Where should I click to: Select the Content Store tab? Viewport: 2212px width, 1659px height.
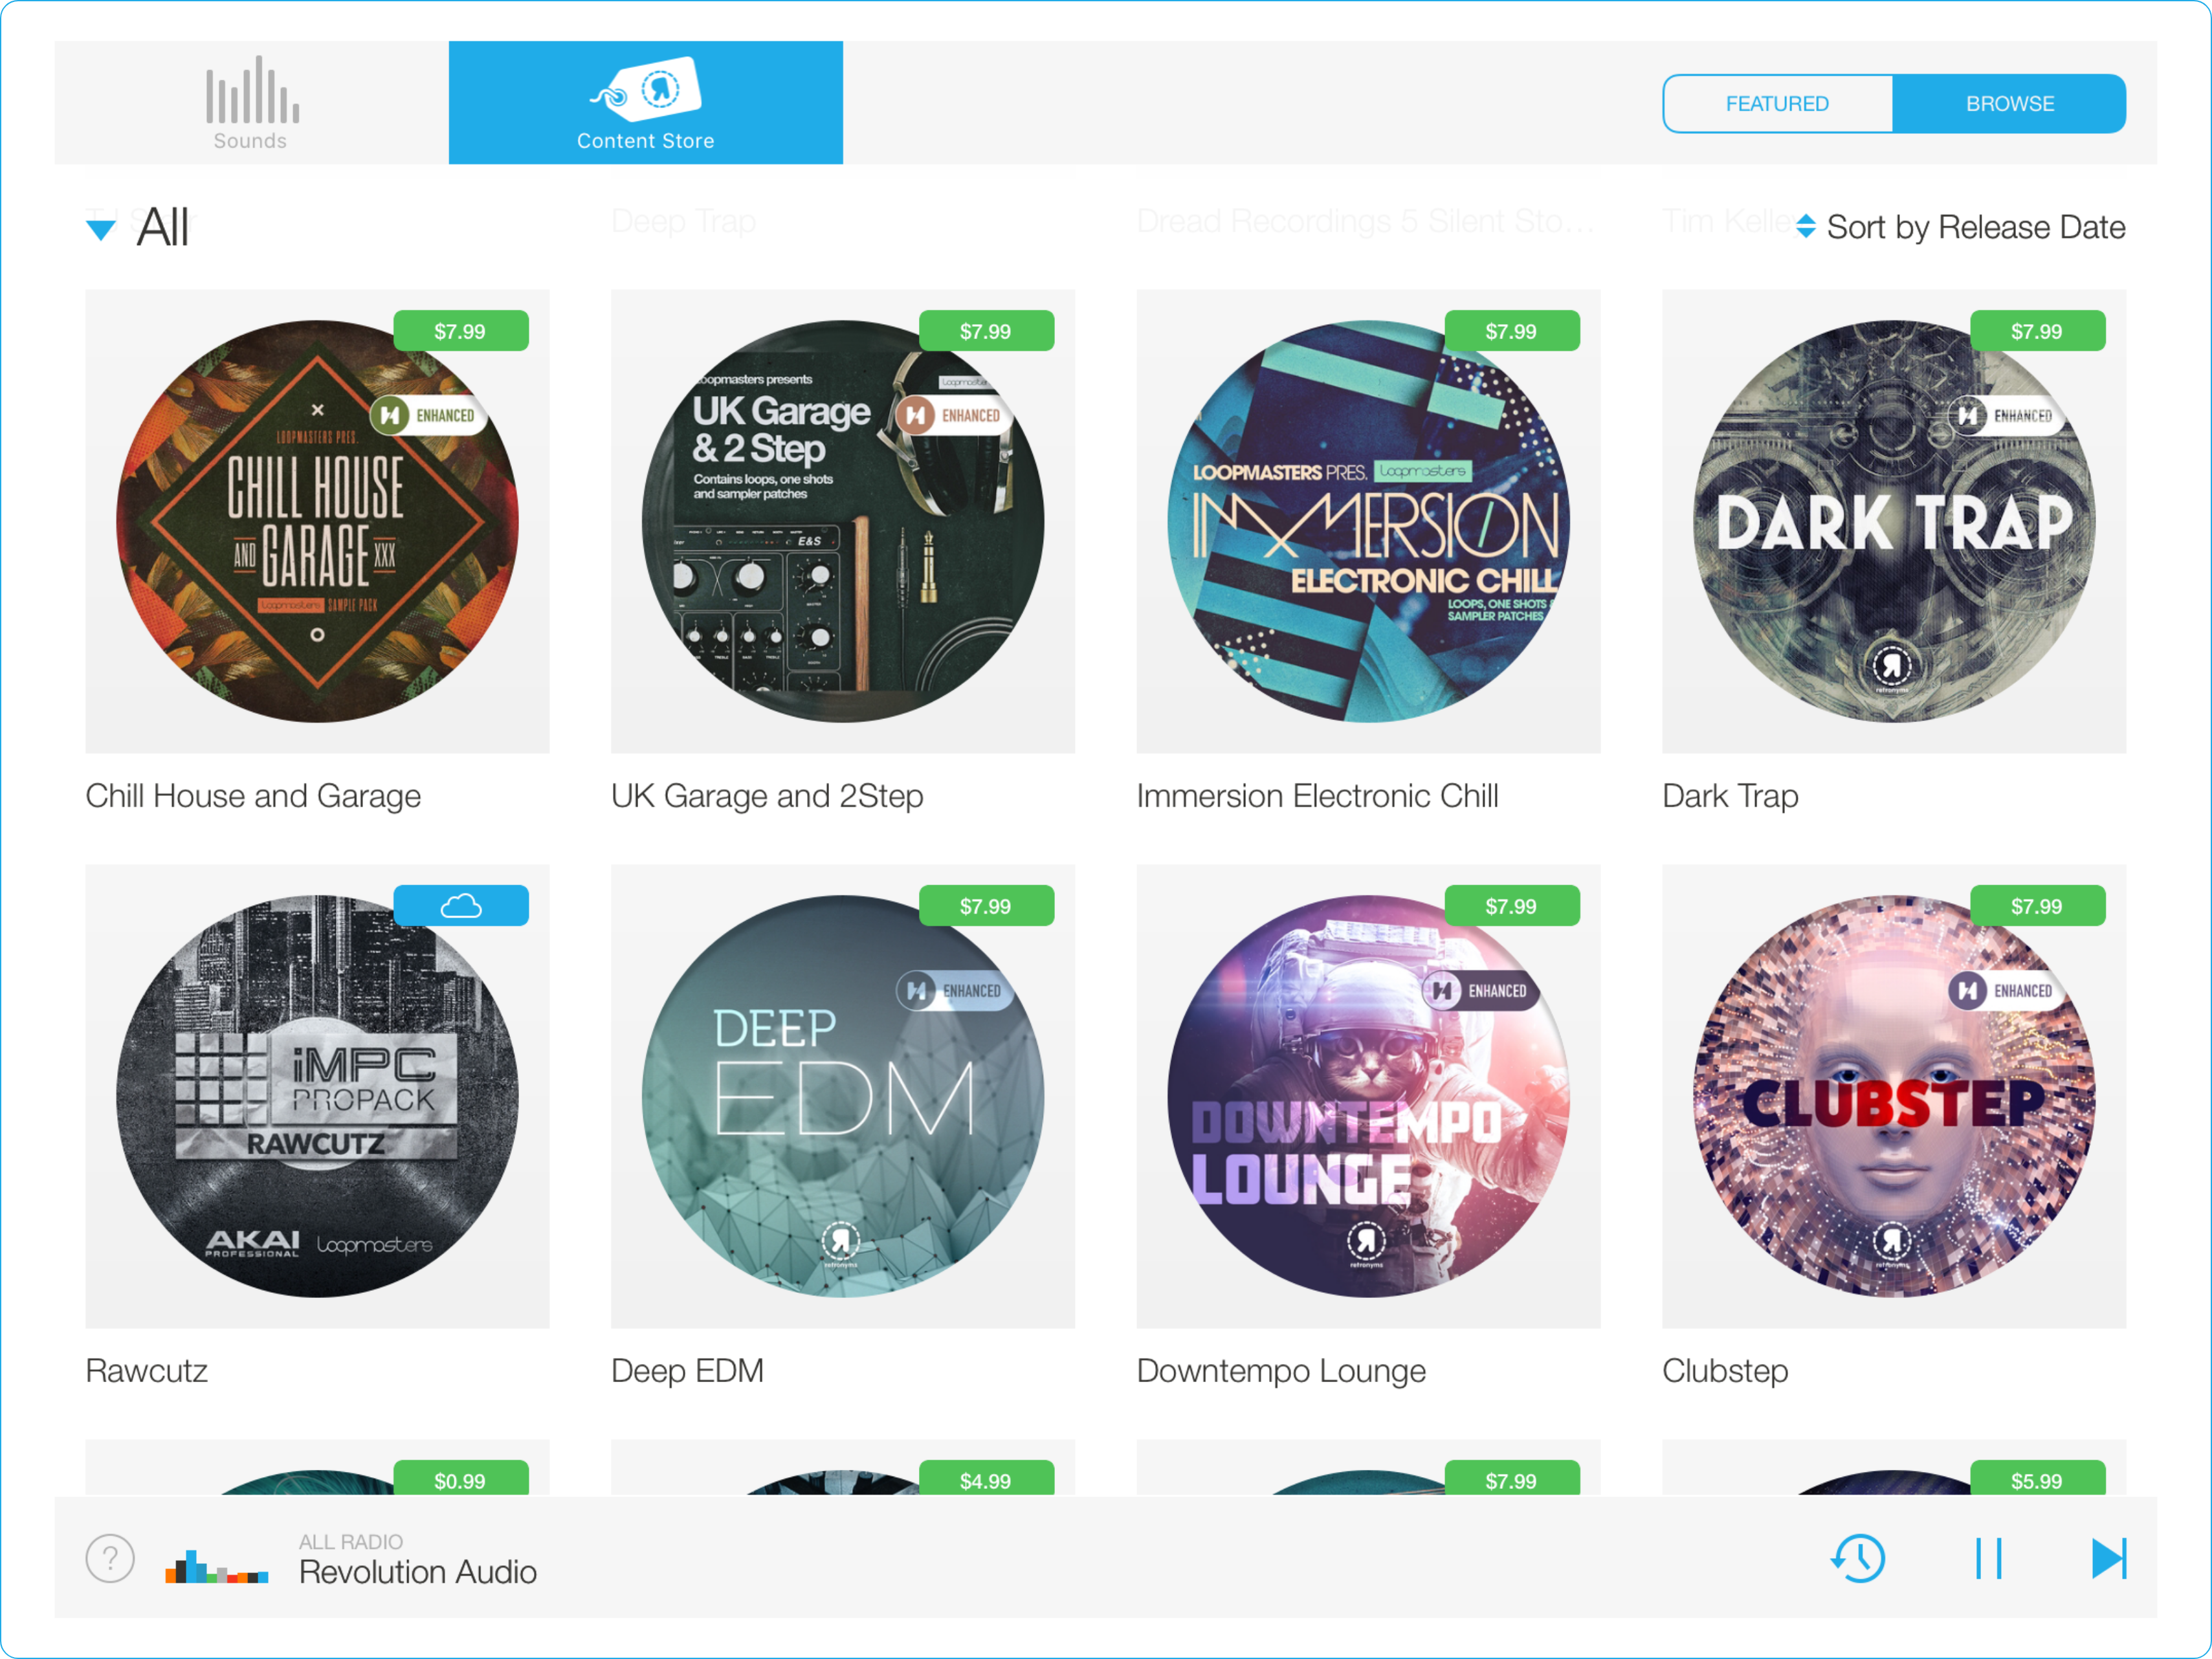645,103
